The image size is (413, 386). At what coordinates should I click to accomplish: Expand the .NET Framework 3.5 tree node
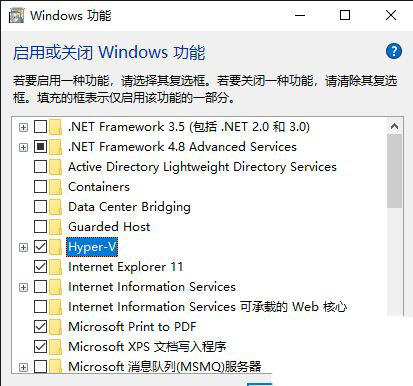point(23,127)
